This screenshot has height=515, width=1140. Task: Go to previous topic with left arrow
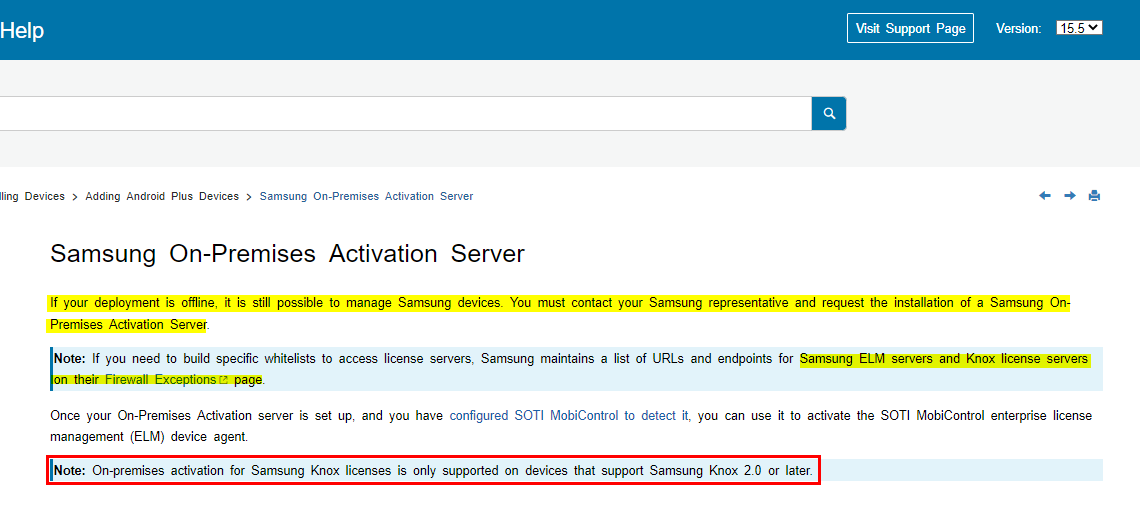(x=1045, y=196)
